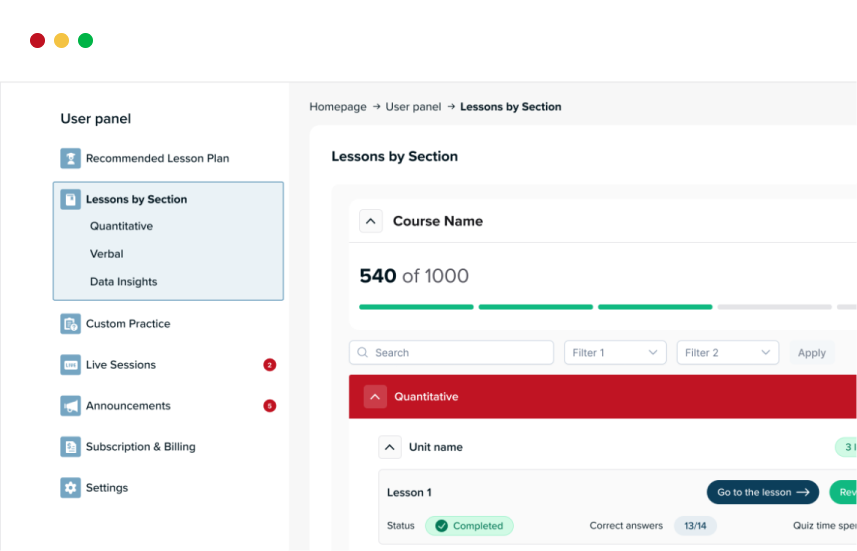Click the Recommended Lesson Plan icon
Viewport: 857px width, 551px height.
71,159
